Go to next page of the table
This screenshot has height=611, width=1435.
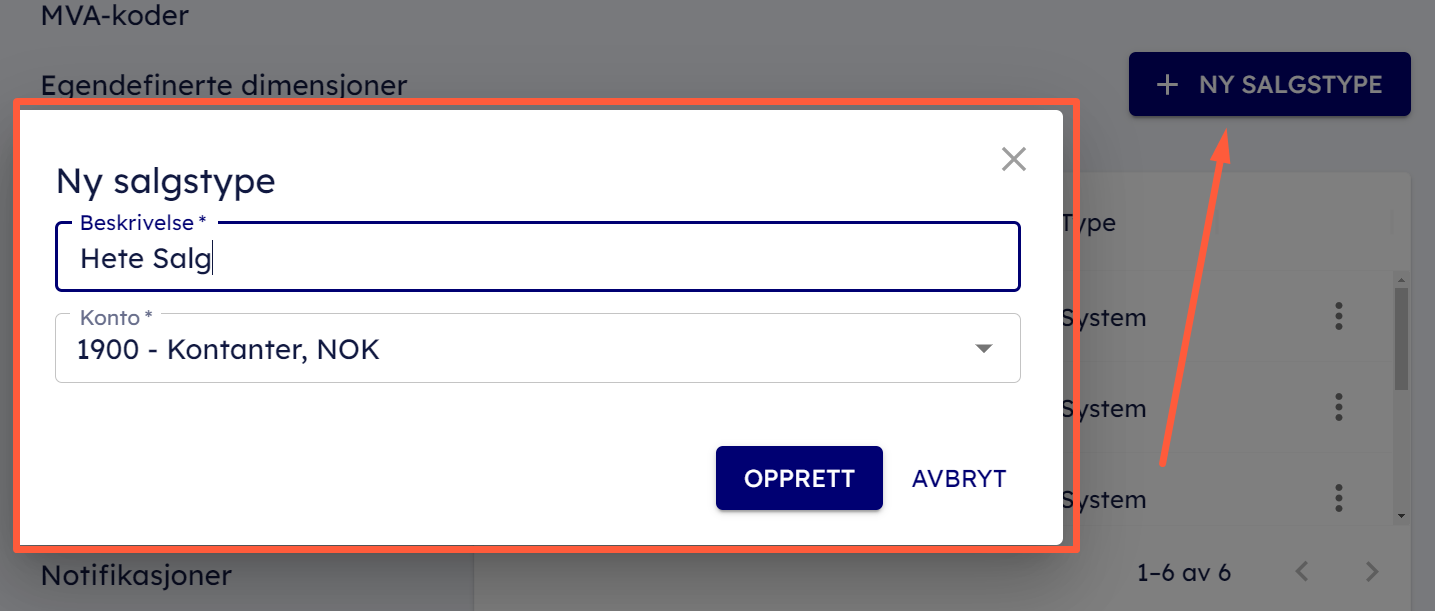click(1372, 572)
